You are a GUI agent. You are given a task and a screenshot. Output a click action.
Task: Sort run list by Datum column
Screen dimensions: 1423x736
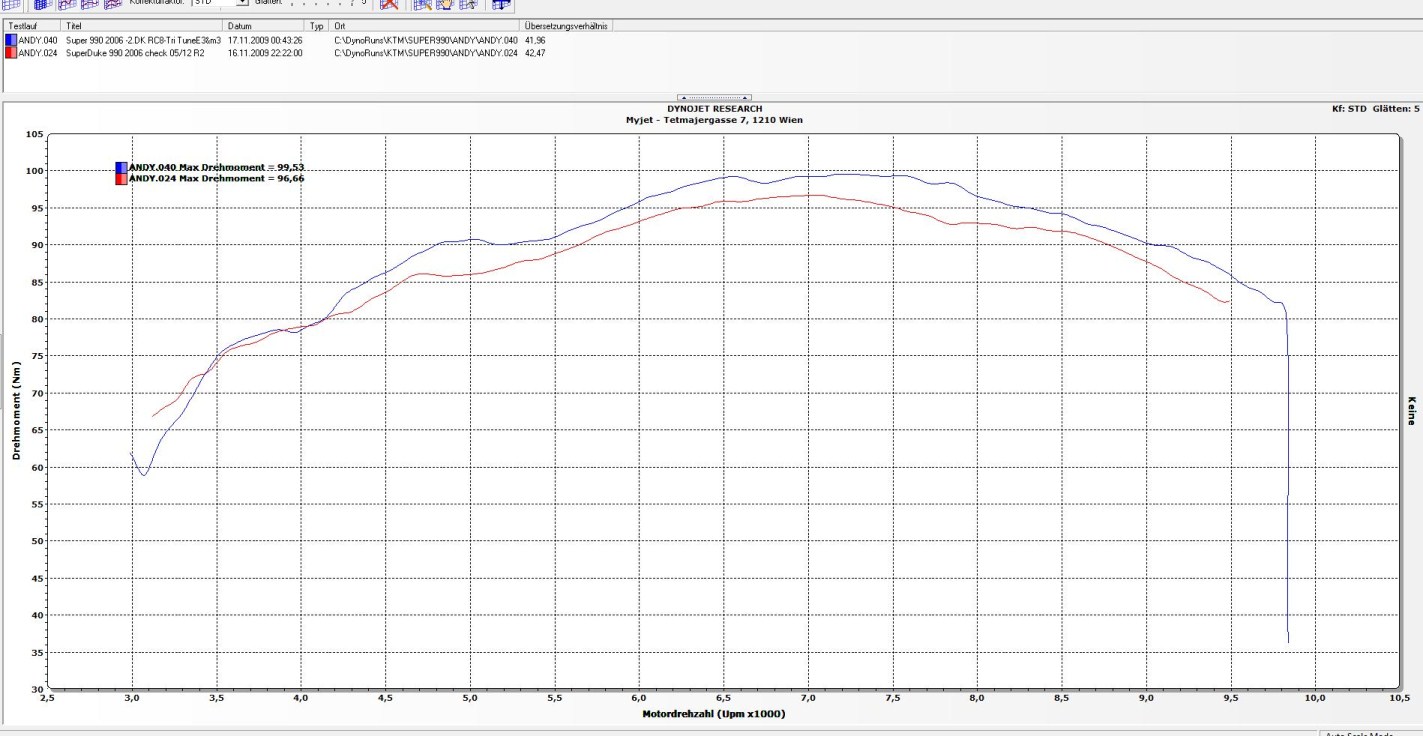pyautogui.click(x=262, y=25)
